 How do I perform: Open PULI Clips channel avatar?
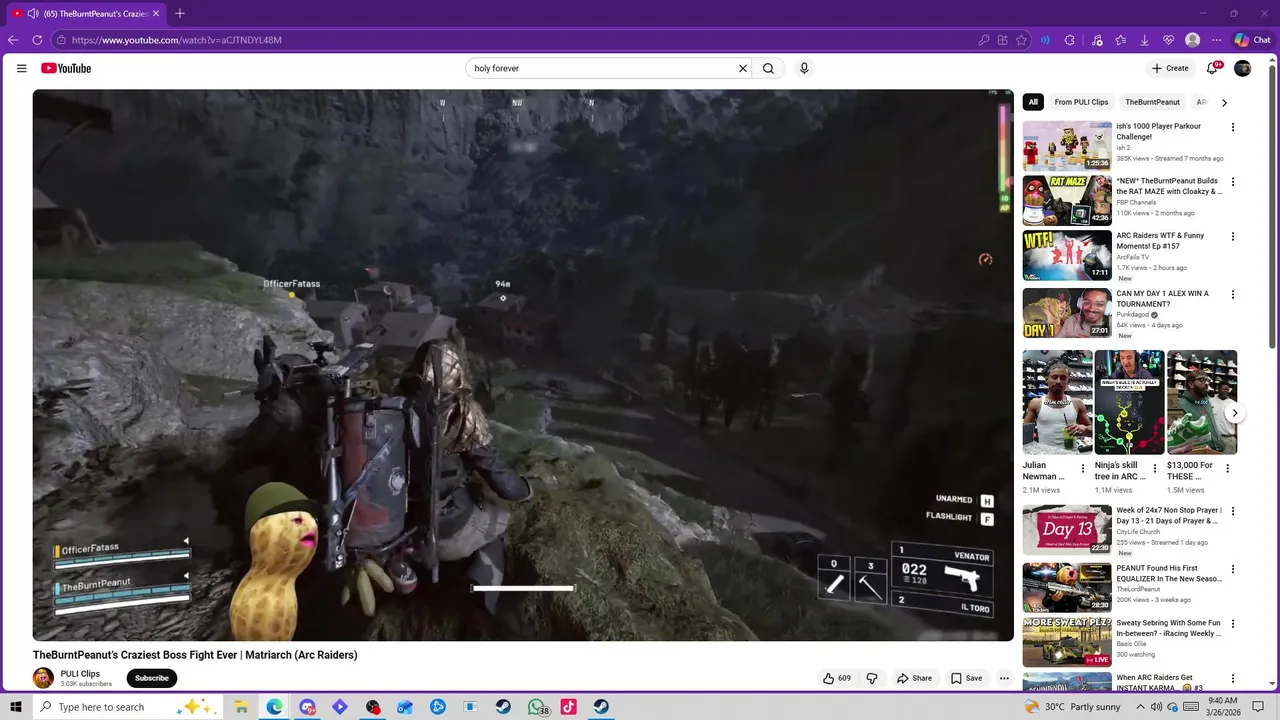coord(43,678)
